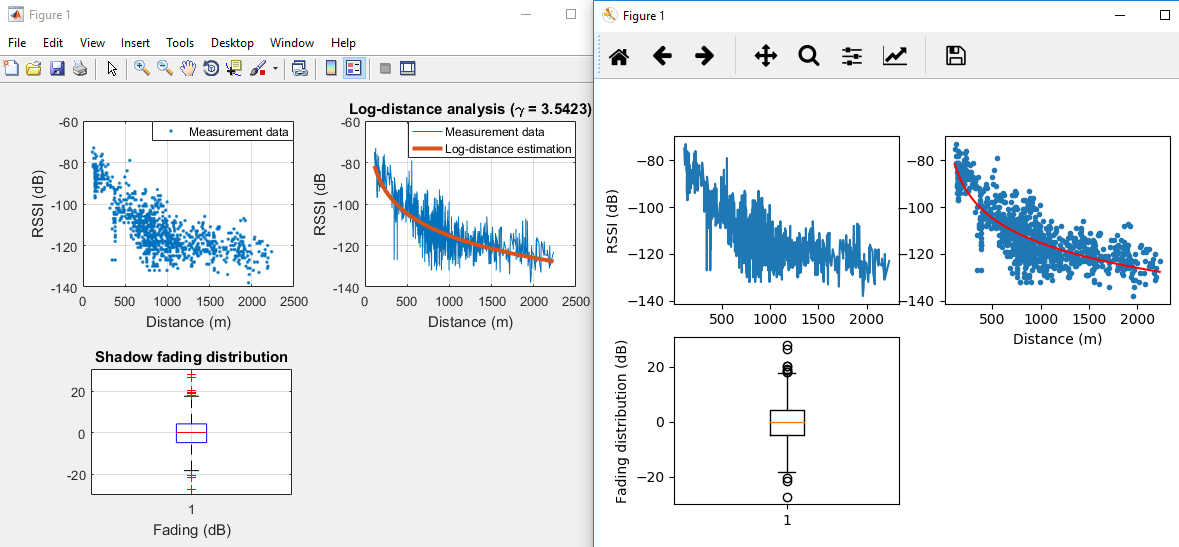
Task: Open the Desktop menu
Action: click(x=232, y=43)
